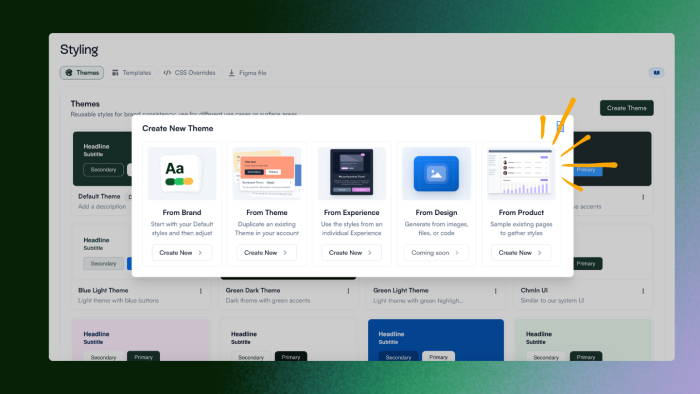Open three-dot menu for Green Light Theme
700x394 pixels.
pos(496,291)
